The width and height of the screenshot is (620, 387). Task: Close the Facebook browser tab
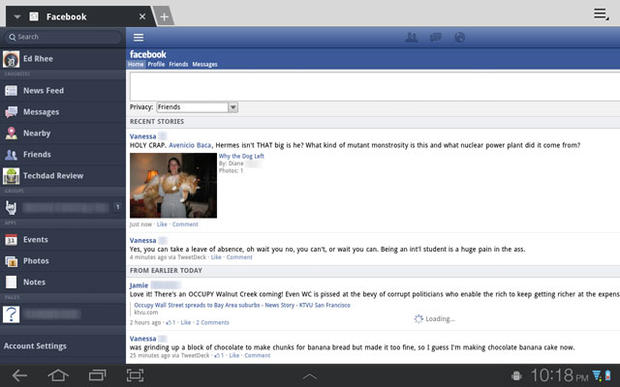click(142, 17)
